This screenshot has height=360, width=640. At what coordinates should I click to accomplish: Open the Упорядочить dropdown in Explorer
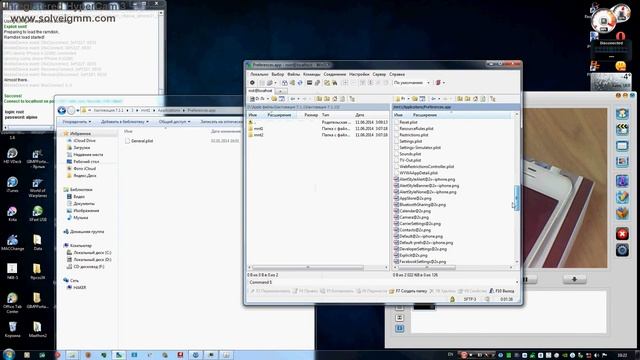pyautogui.click(x=77, y=122)
